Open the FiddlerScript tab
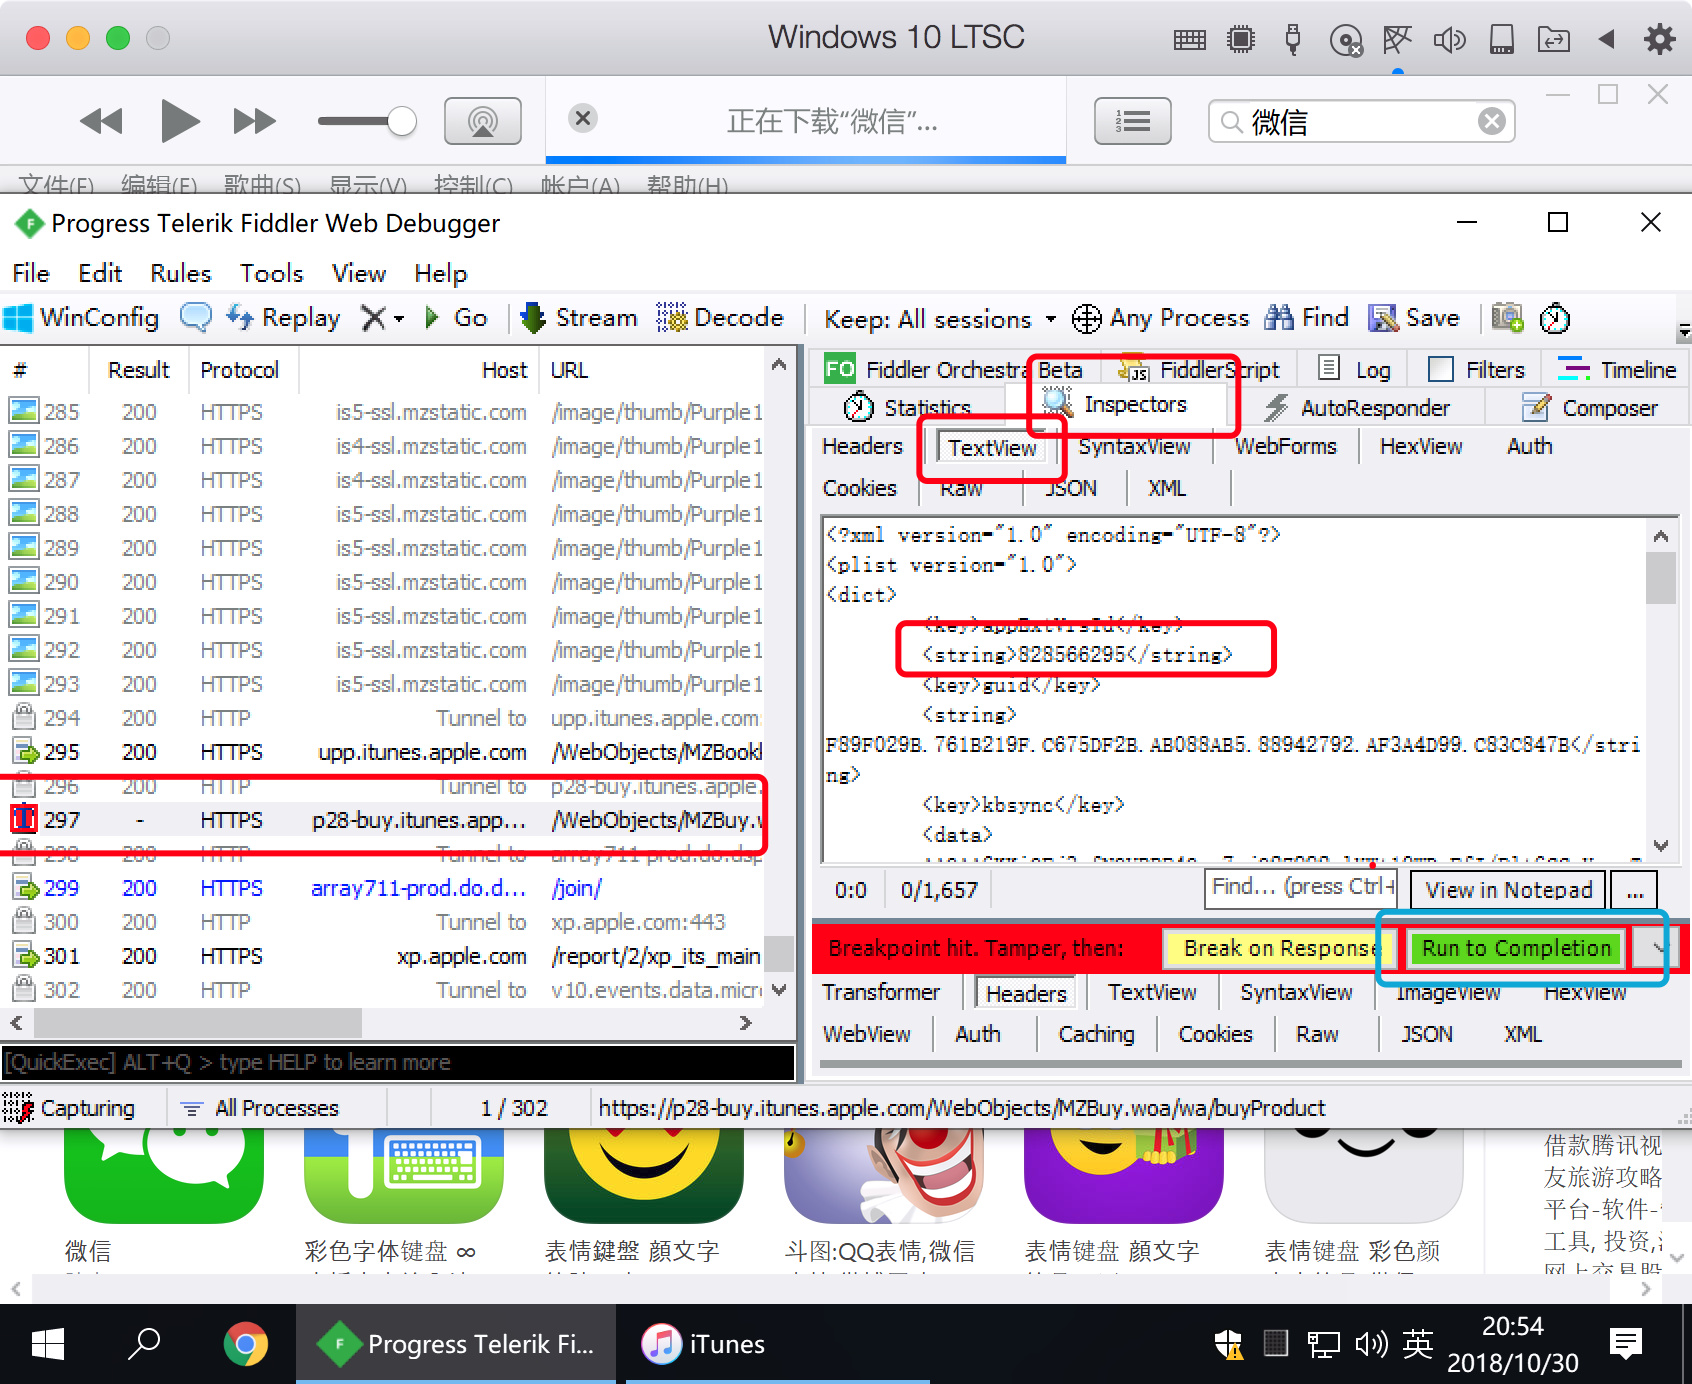The height and width of the screenshot is (1384, 1692). click(x=1198, y=370)
